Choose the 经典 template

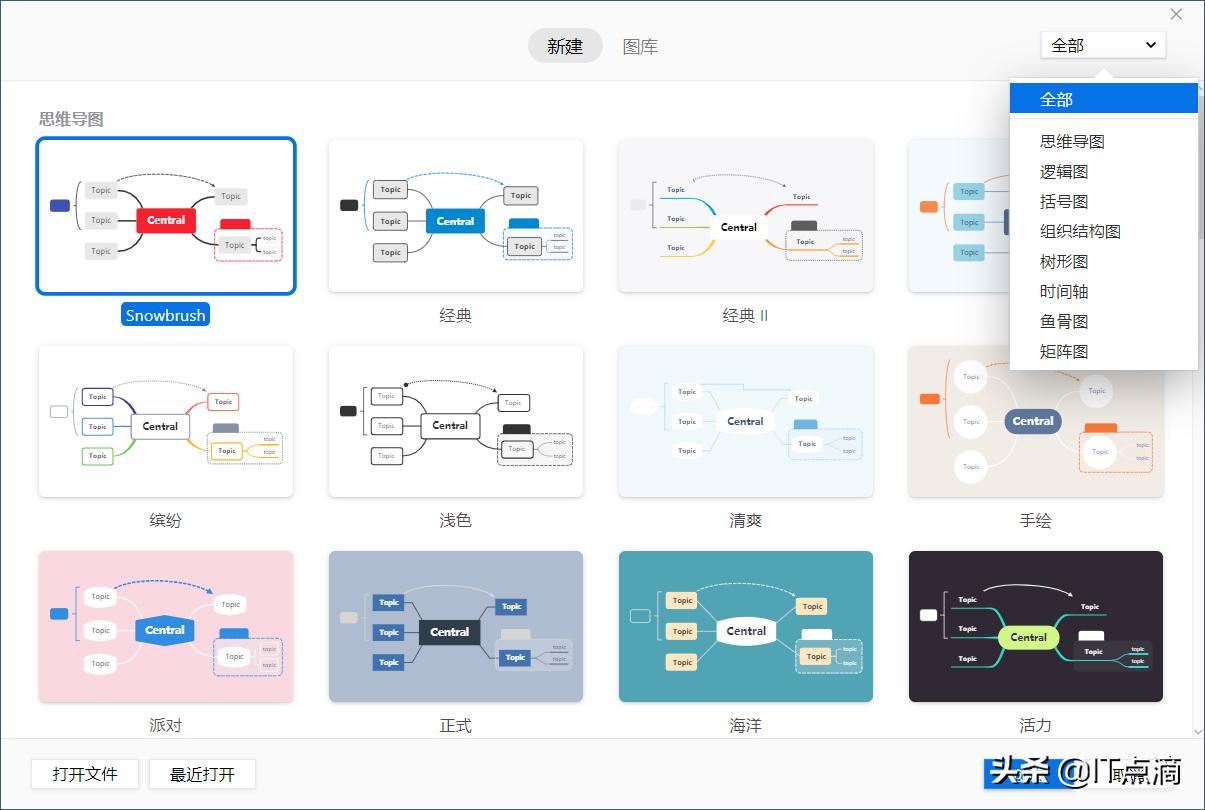coord(455,216)
